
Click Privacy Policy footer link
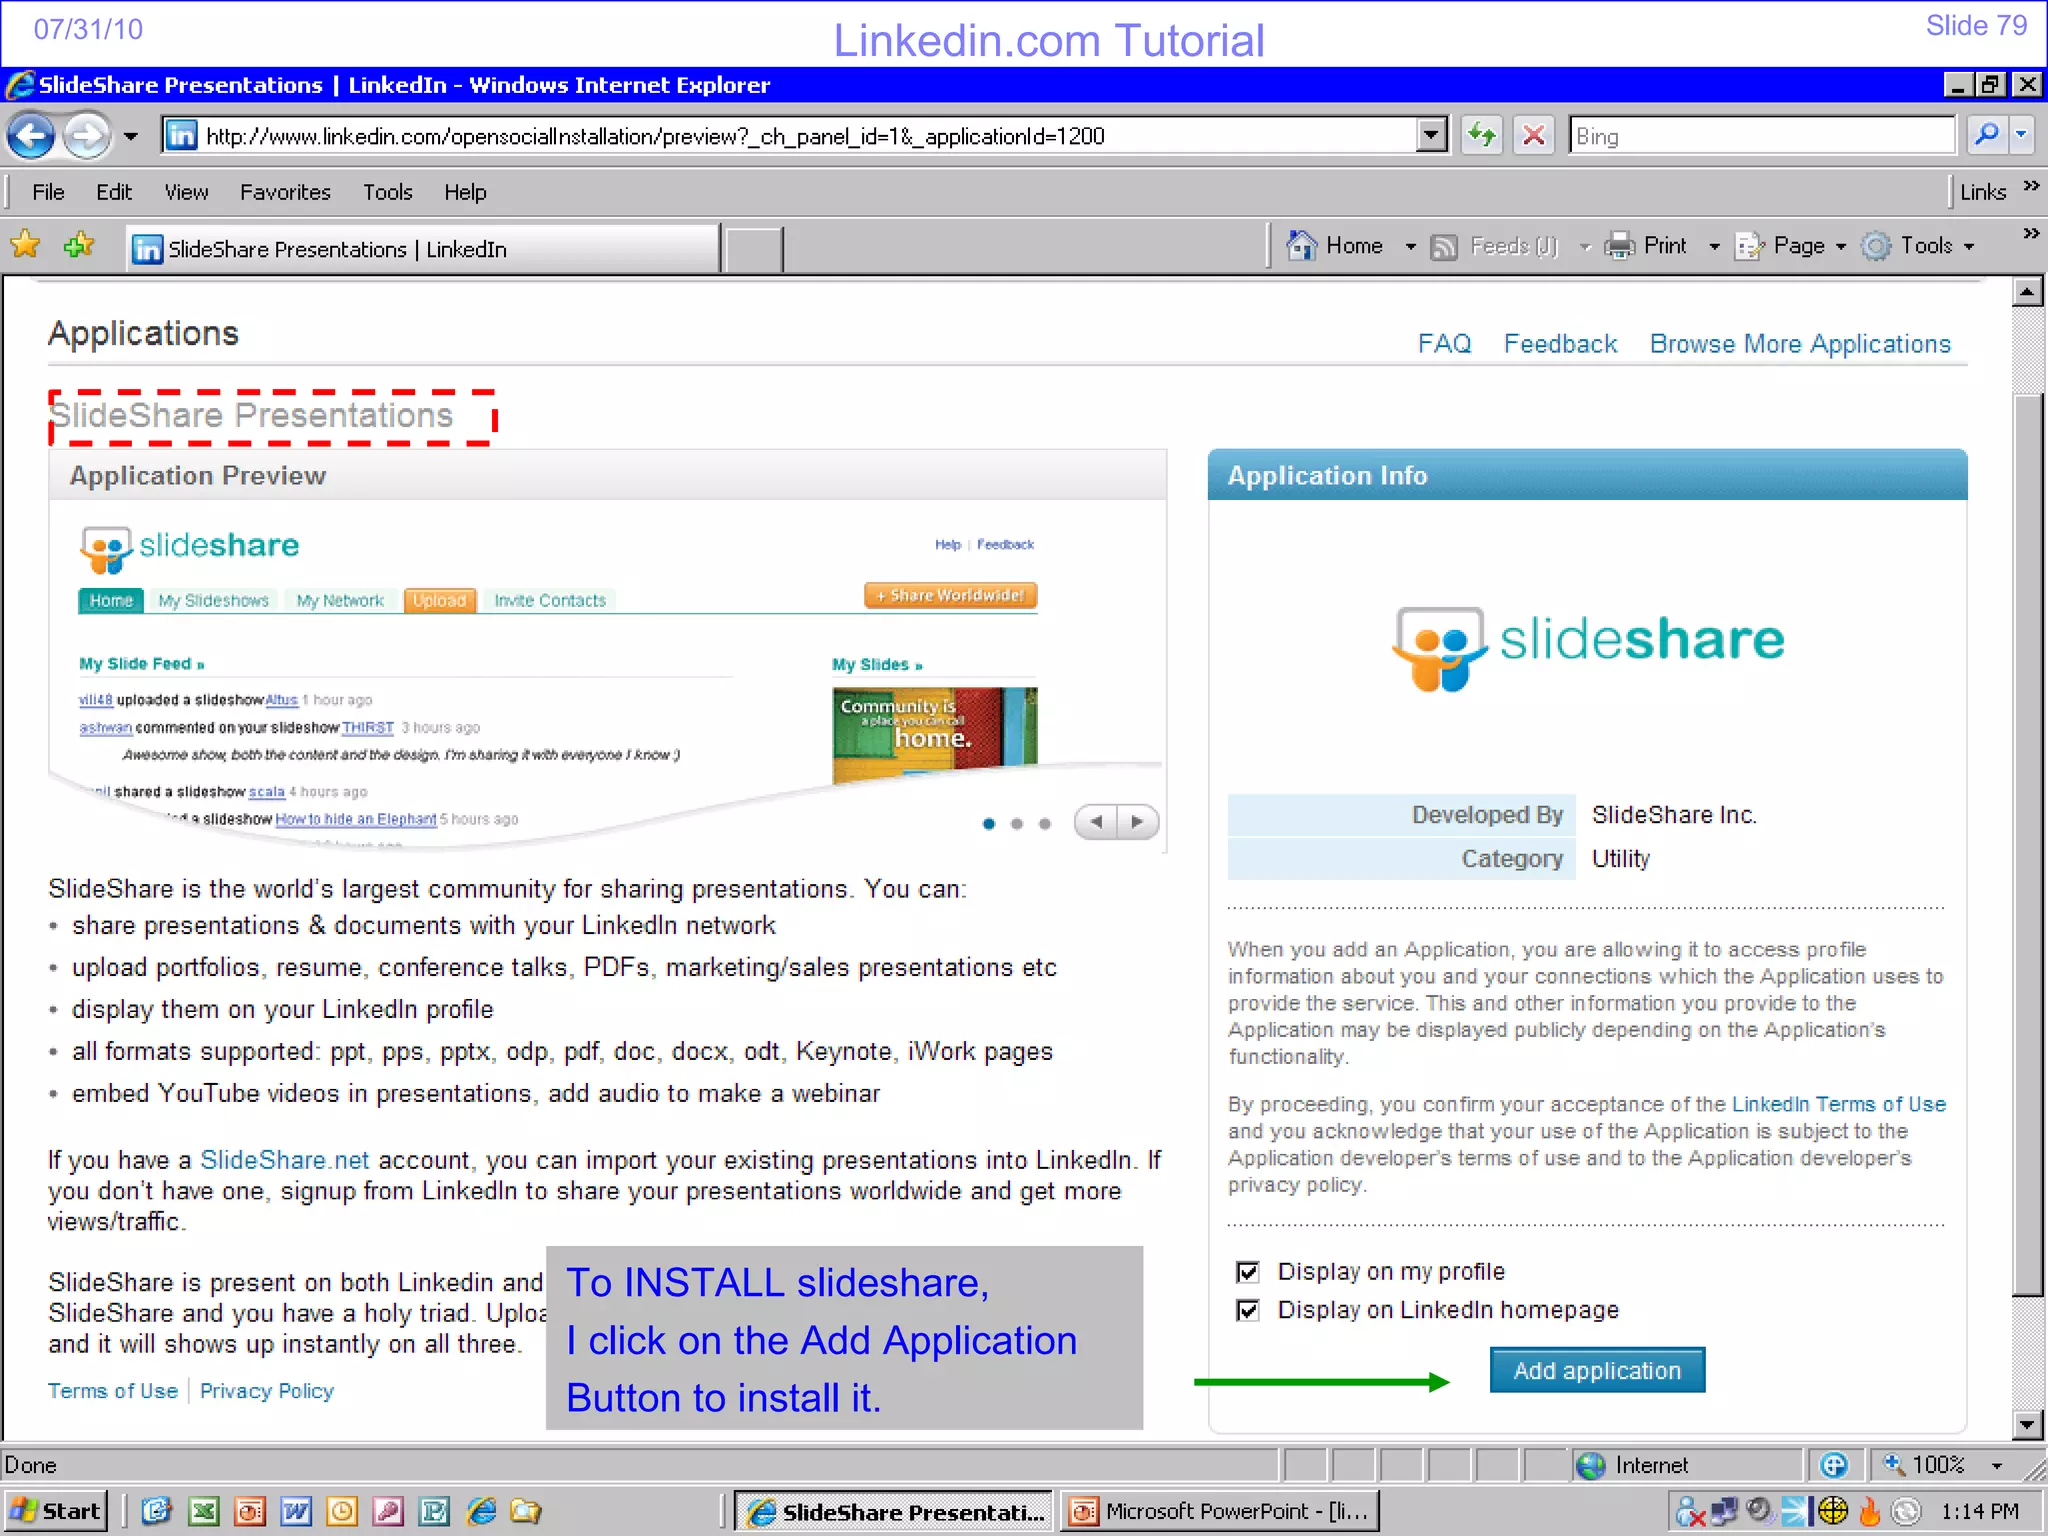click(266, 1391)
